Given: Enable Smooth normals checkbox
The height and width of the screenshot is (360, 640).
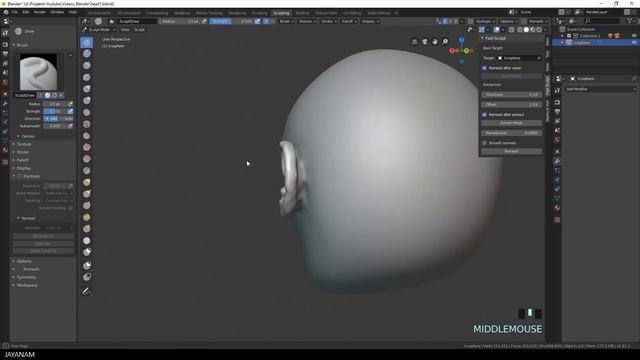Looking at the screenshot, I should click(x=484, y=143).
